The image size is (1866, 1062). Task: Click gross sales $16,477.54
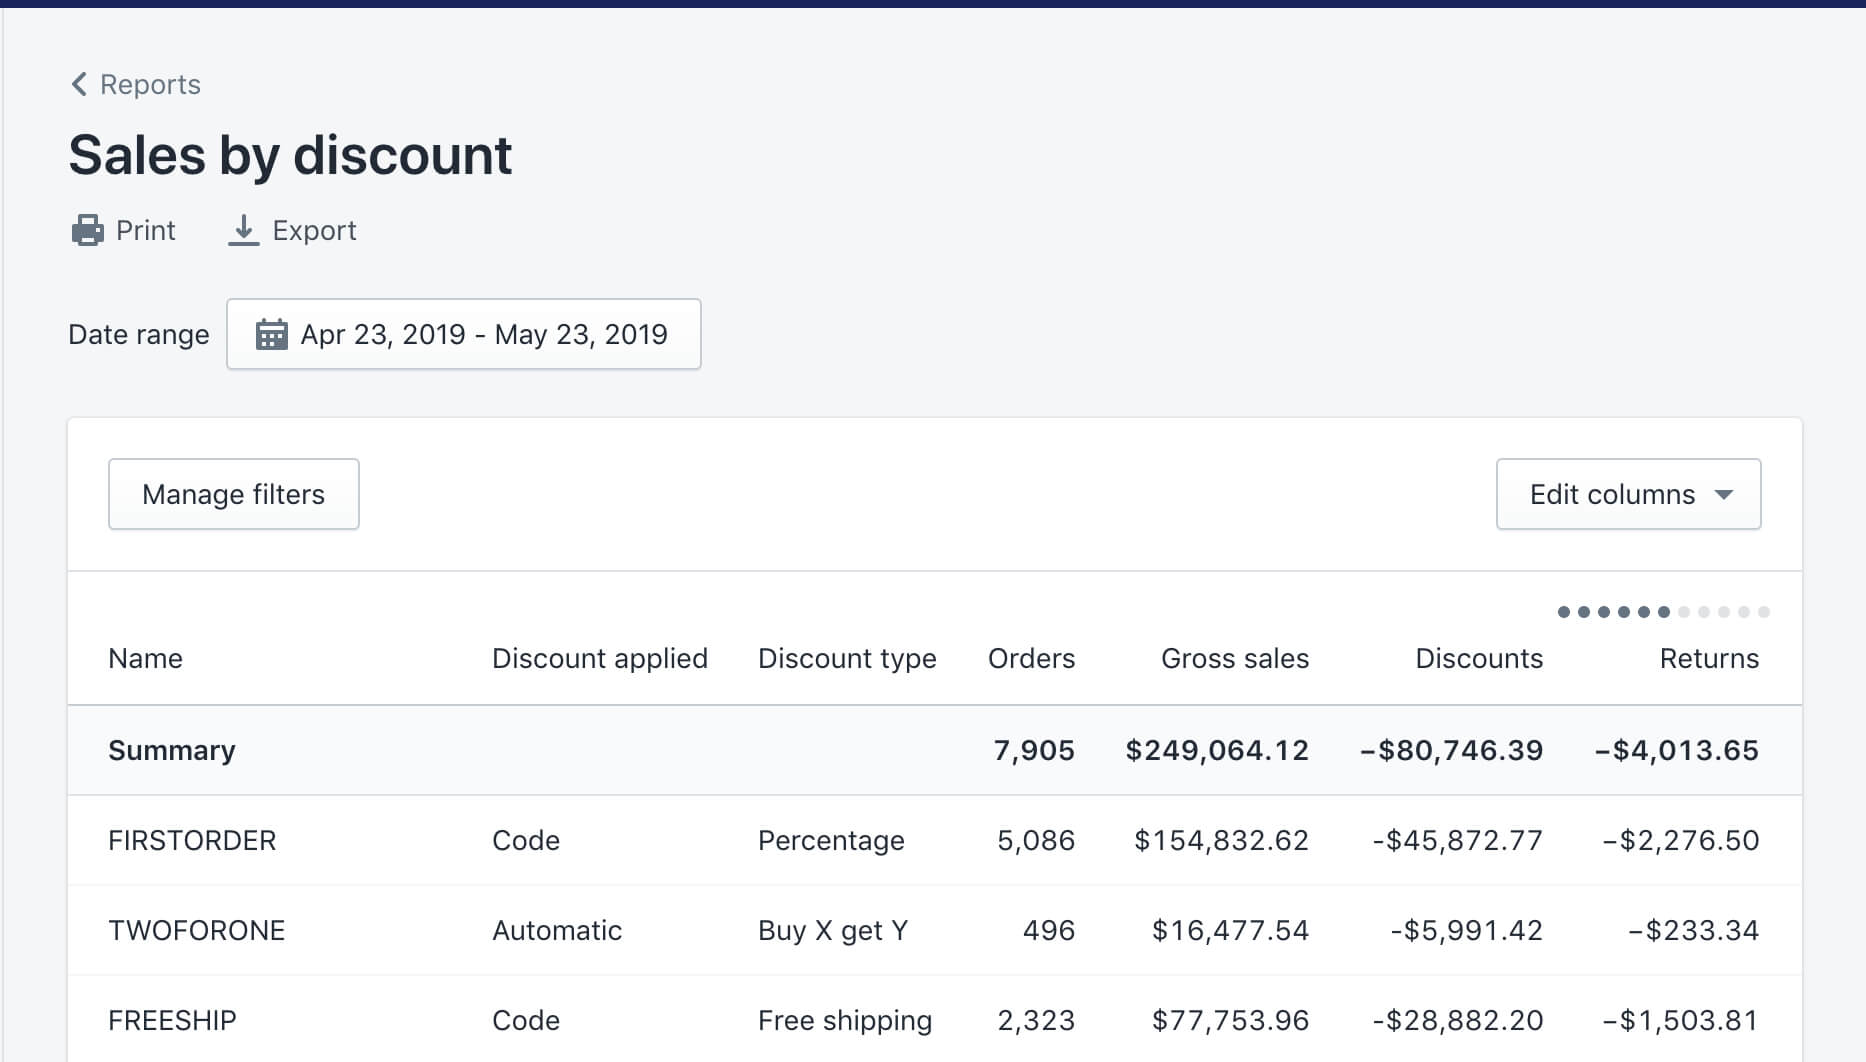1230,930
